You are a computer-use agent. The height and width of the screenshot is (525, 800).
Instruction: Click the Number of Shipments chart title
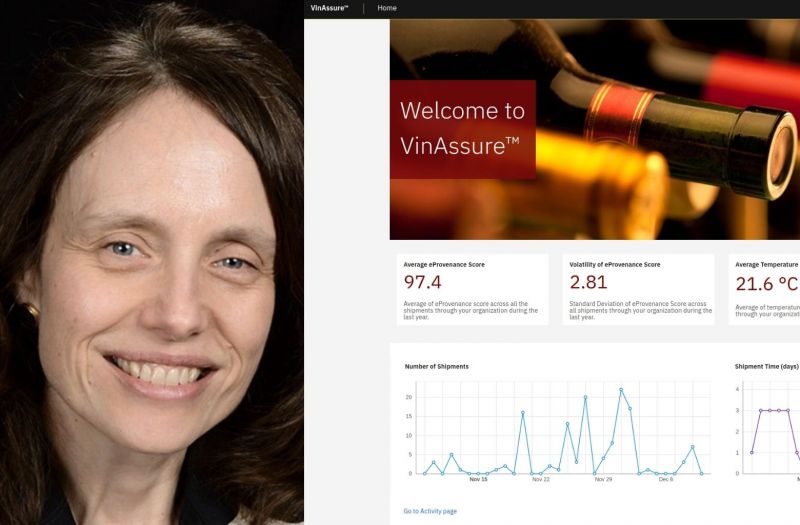[436, 366]
